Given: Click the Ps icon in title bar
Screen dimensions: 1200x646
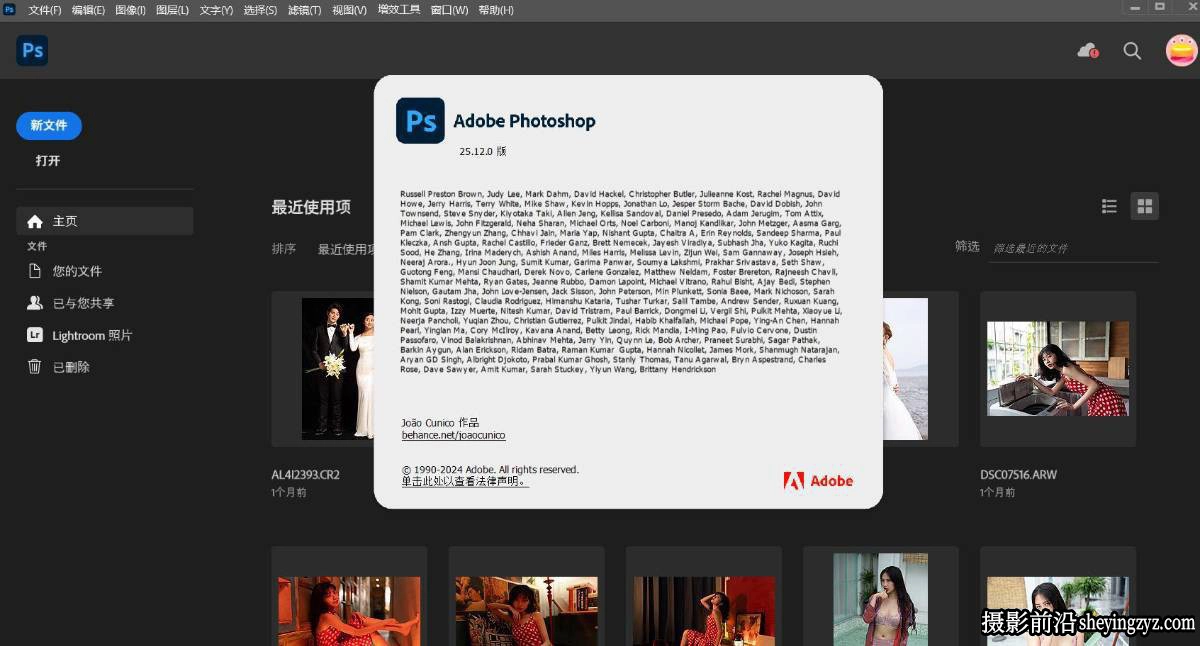Looking at the screenshot, I should point(10,9).
